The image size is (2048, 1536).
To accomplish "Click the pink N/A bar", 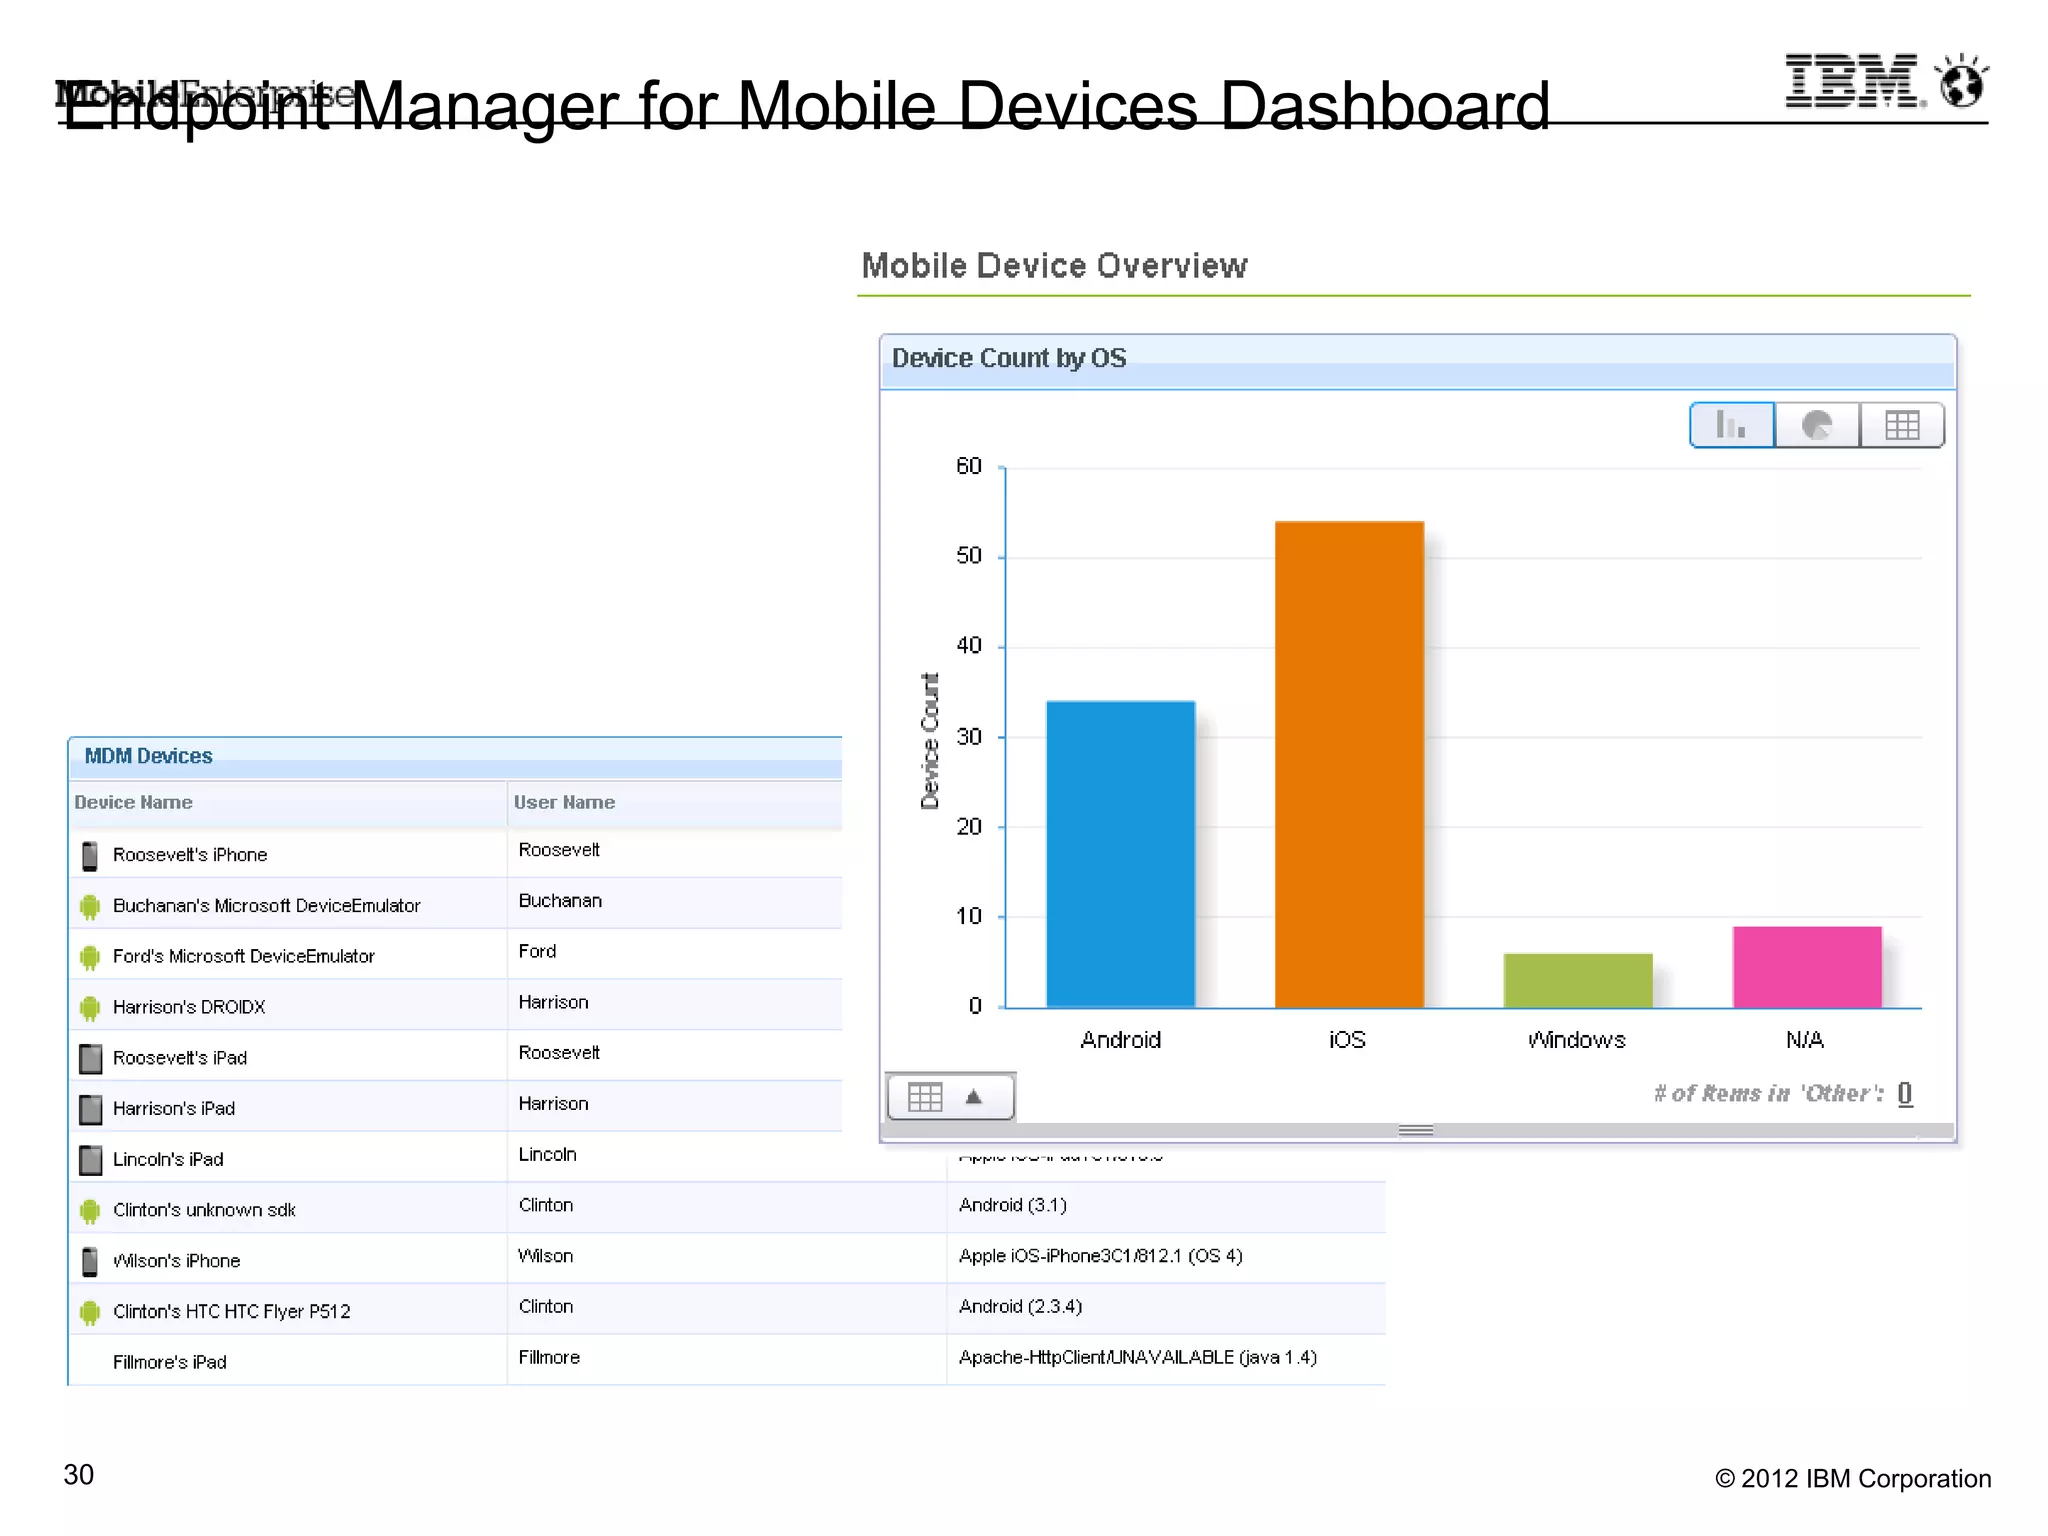I will [1807, 967].
